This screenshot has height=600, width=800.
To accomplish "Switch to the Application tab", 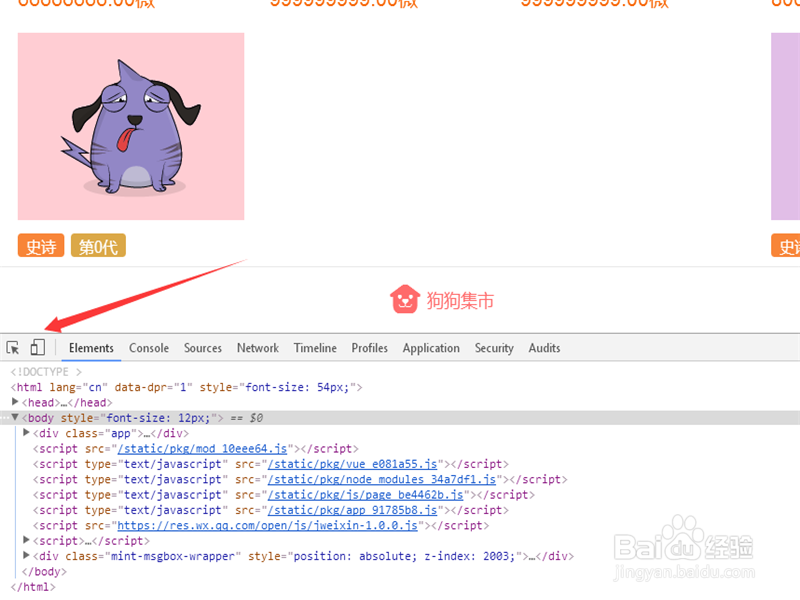I will pyautogui.click(x=431, y=348).
